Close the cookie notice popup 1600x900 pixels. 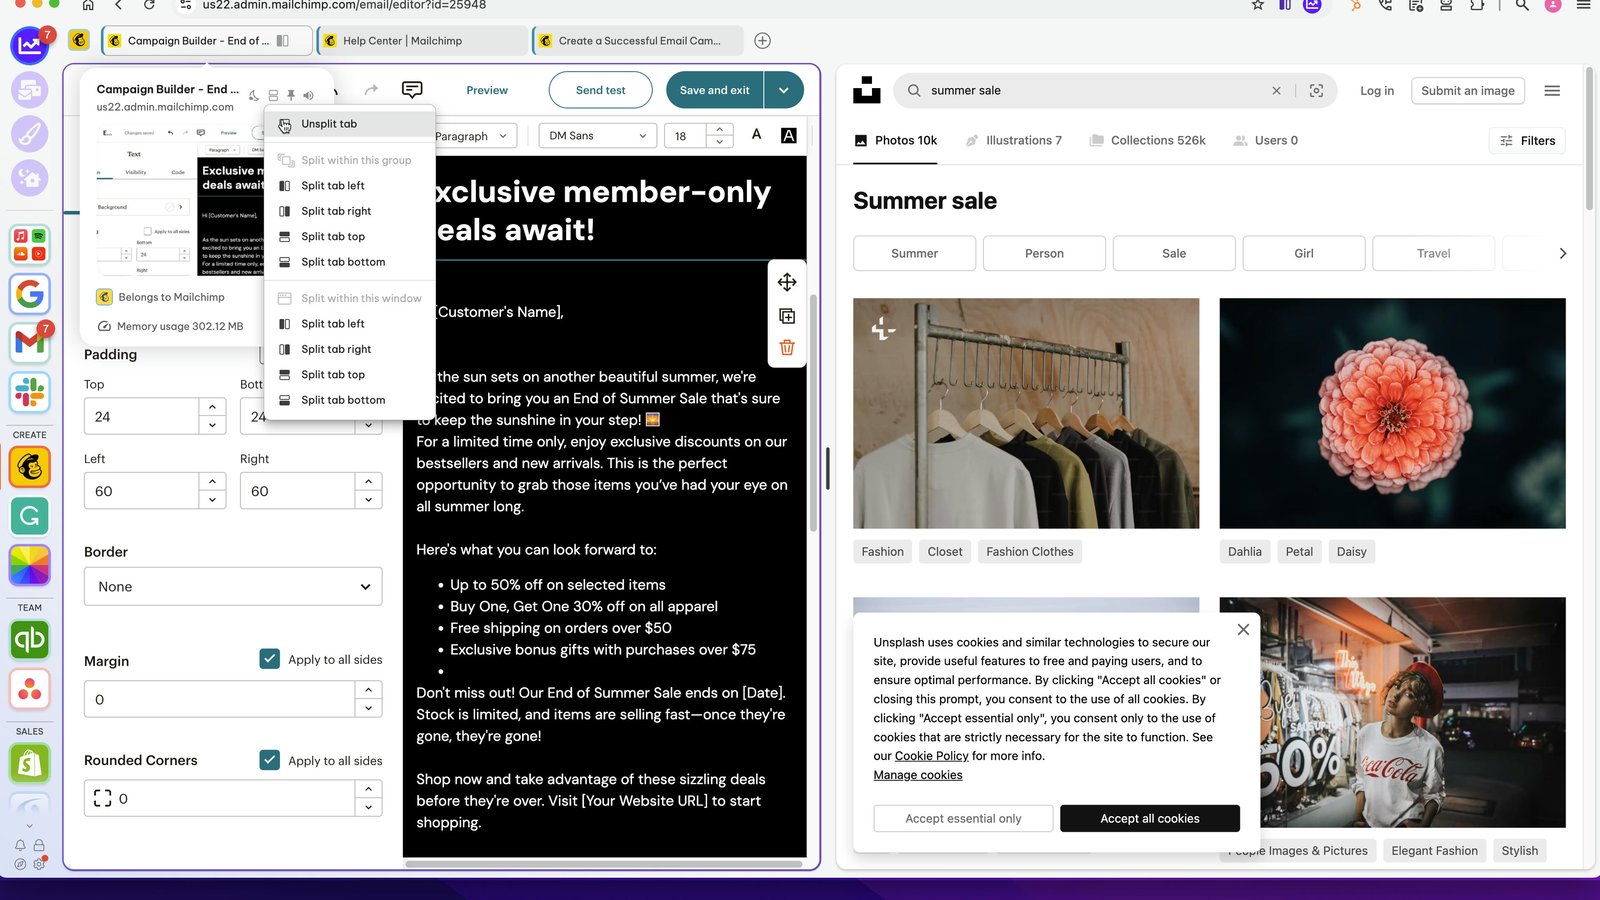[1243, 630]
